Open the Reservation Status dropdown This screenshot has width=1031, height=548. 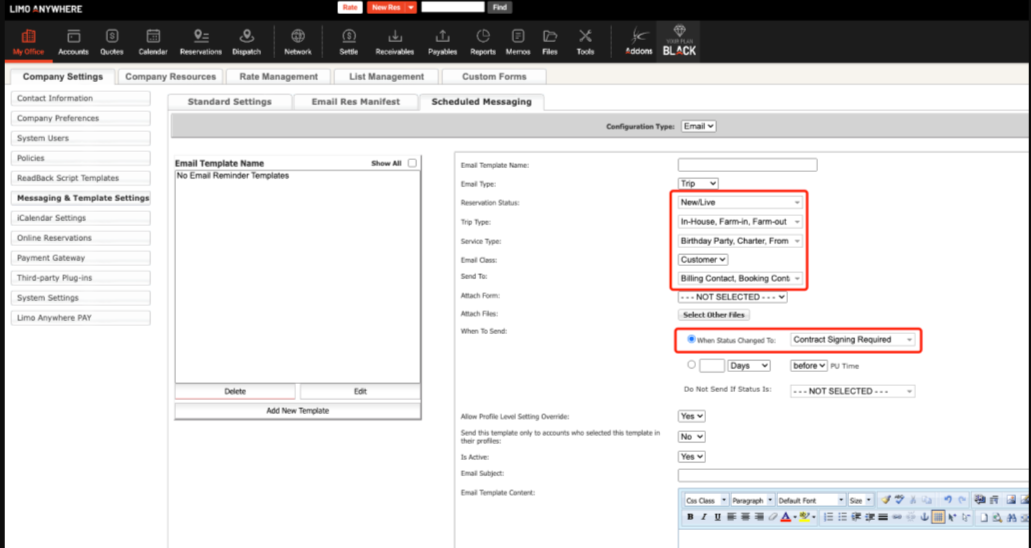point(740,203)
